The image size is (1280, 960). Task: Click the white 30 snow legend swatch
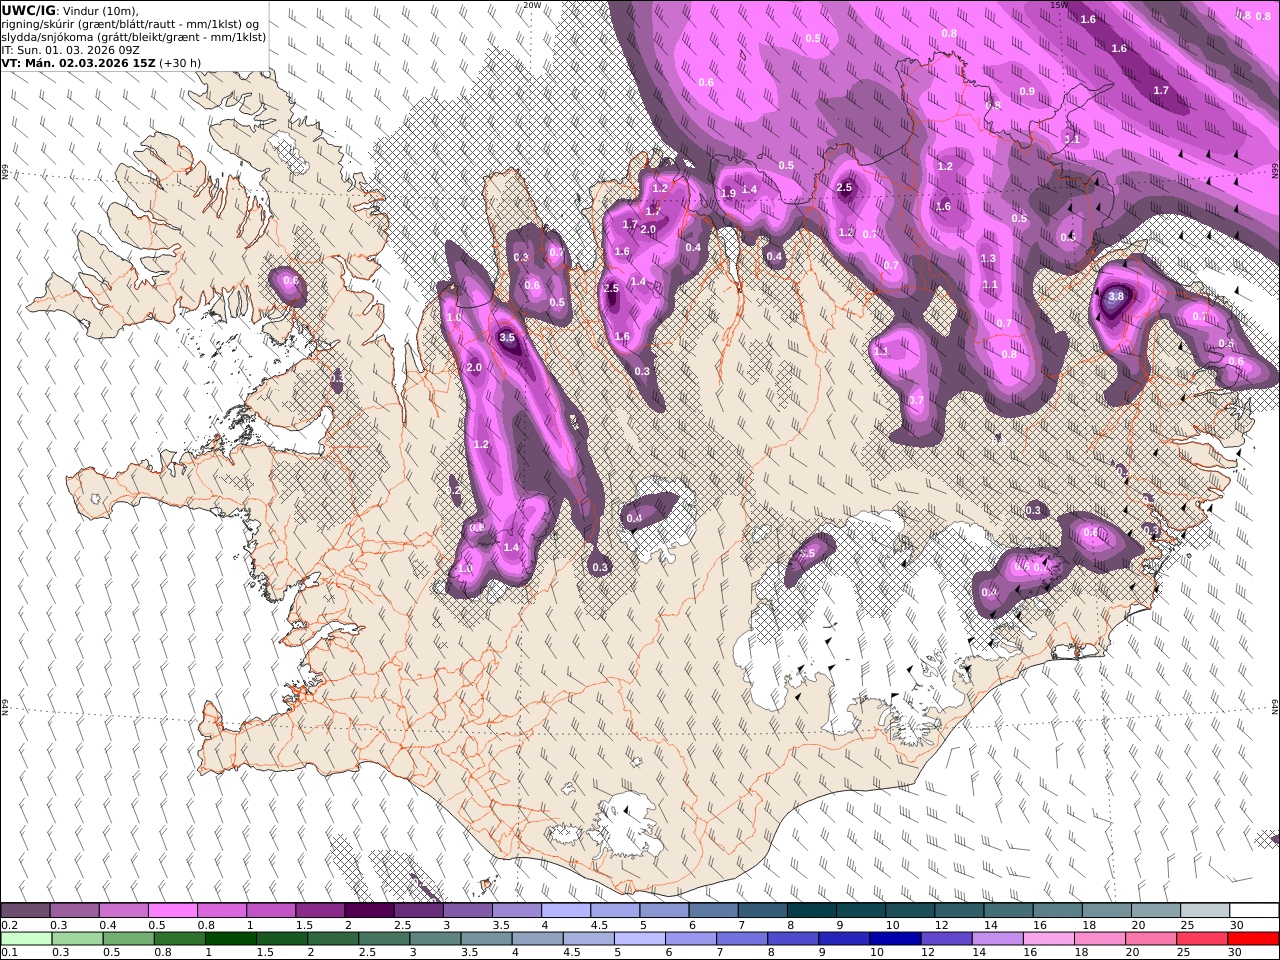click(x=1254, y=911)
